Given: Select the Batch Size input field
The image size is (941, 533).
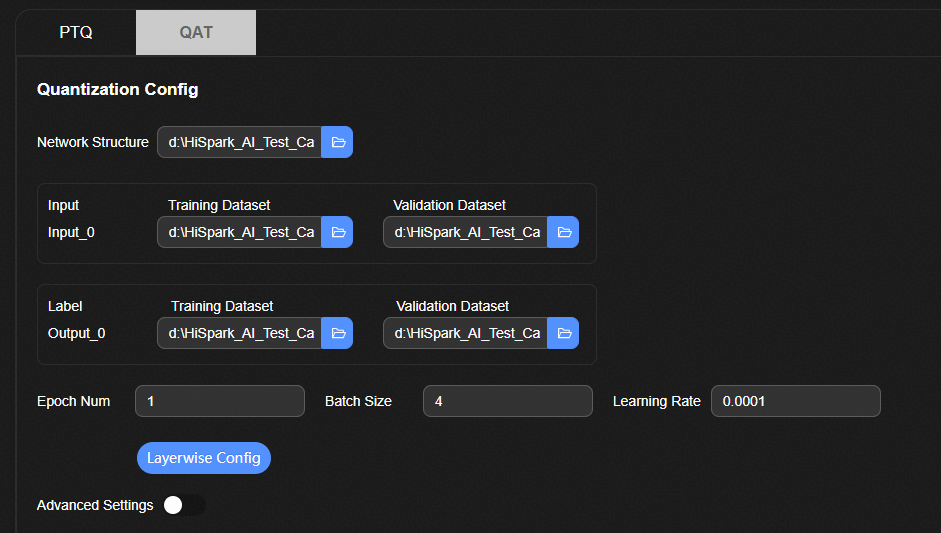Looking at the screenshot, I should click(508, 401).
